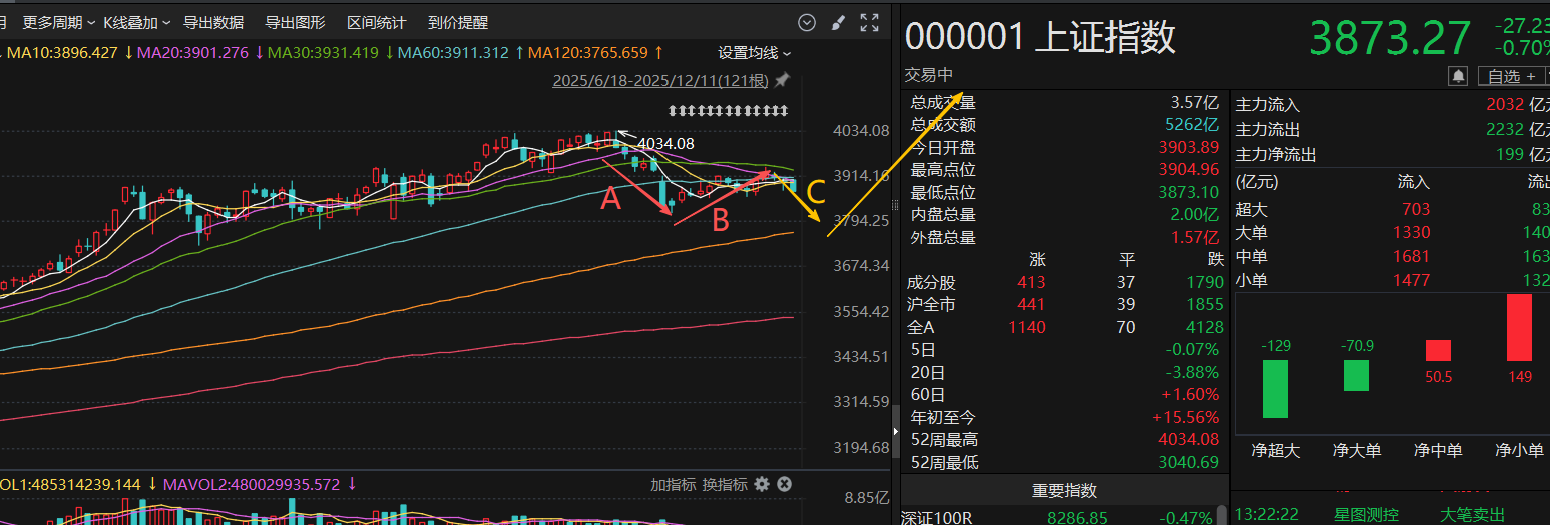Close the volume indicator panel

785,484
